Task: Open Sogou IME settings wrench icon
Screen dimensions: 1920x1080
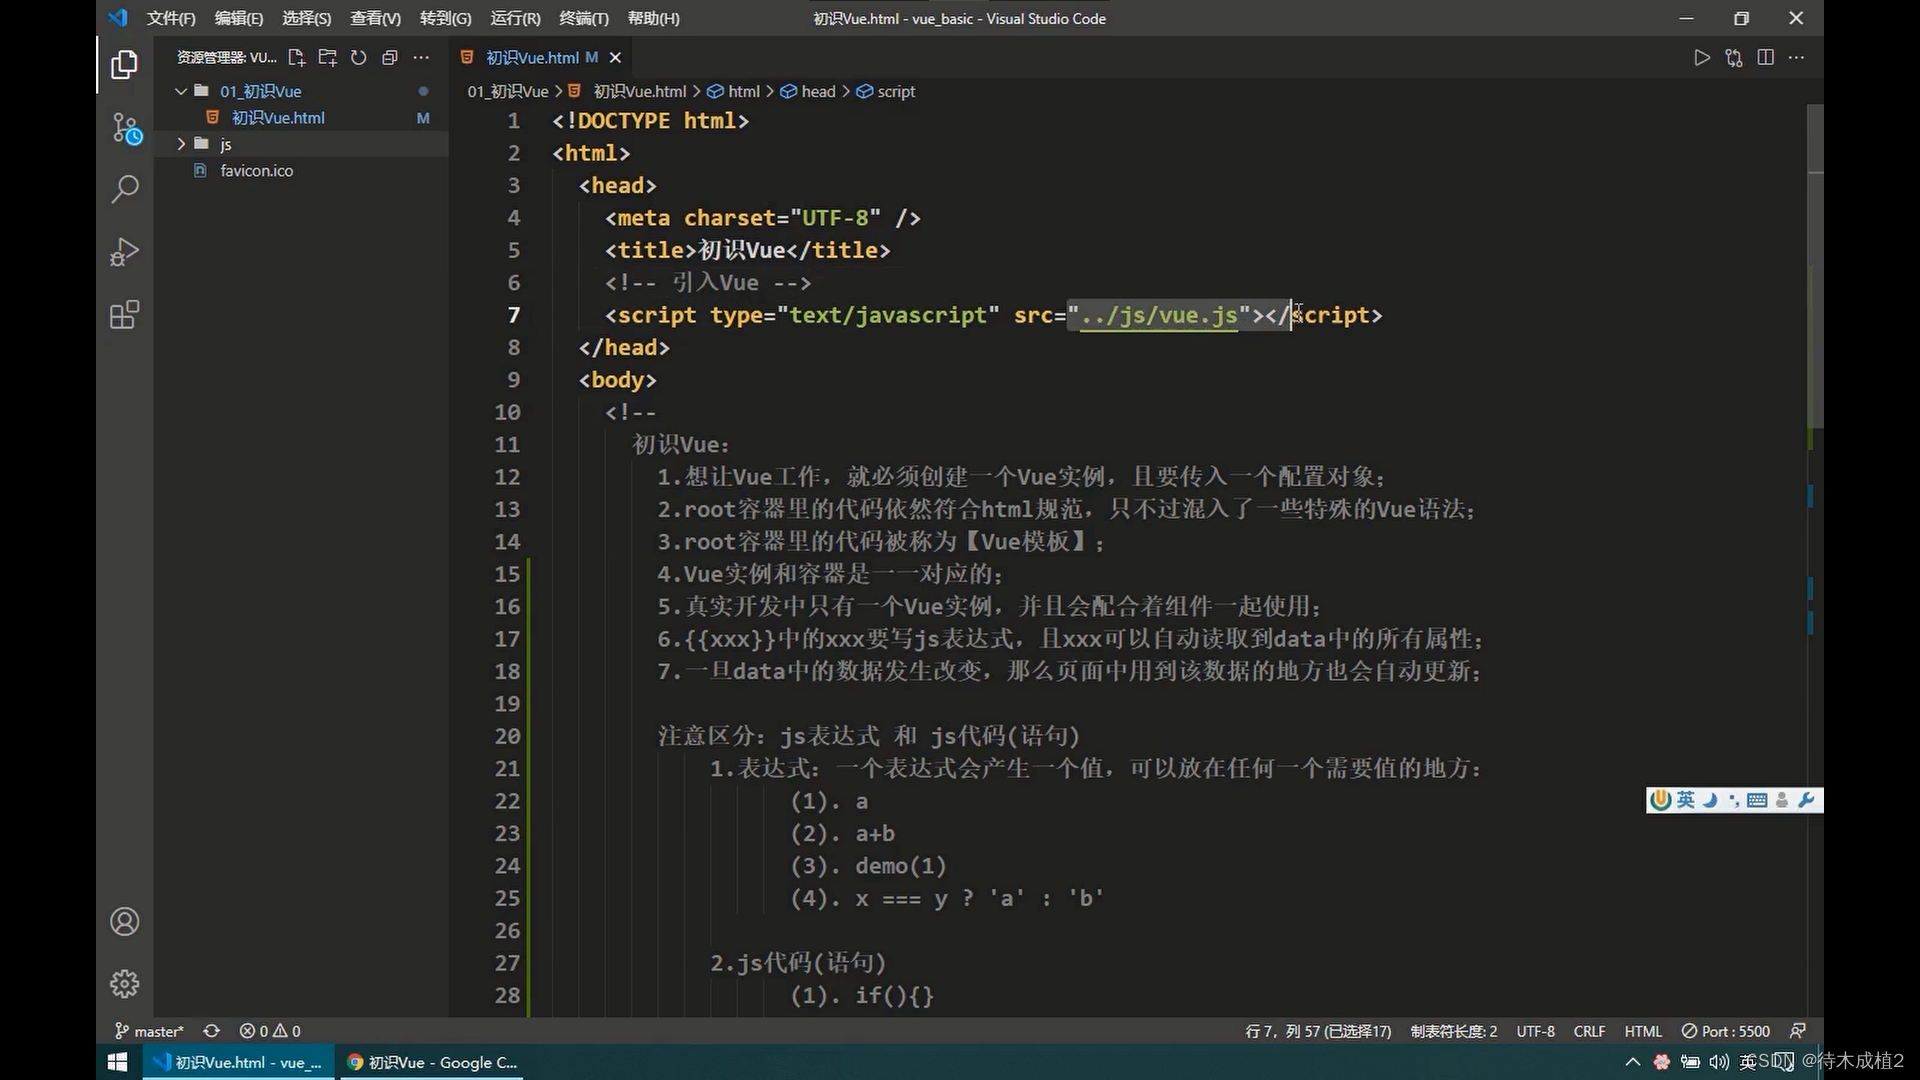Action: point(1806,800)
